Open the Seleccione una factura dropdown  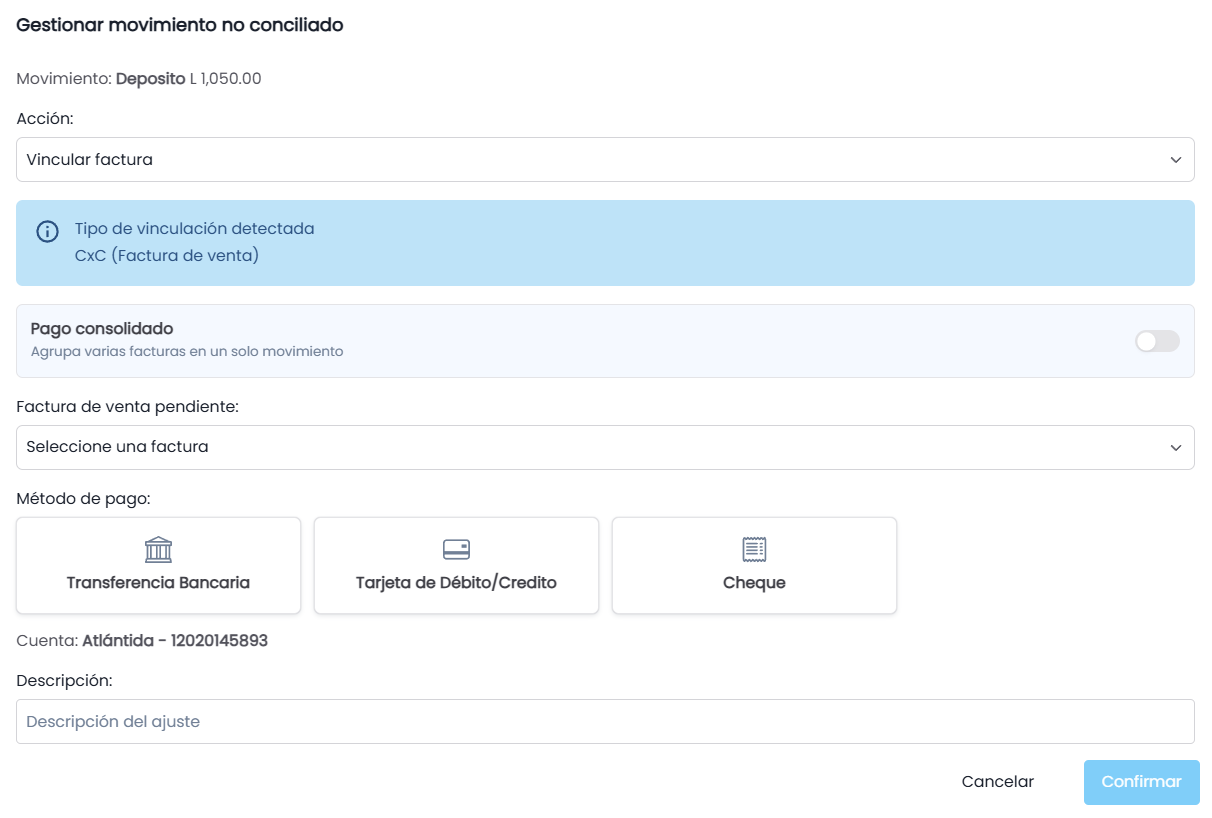(x=605, y=447)
